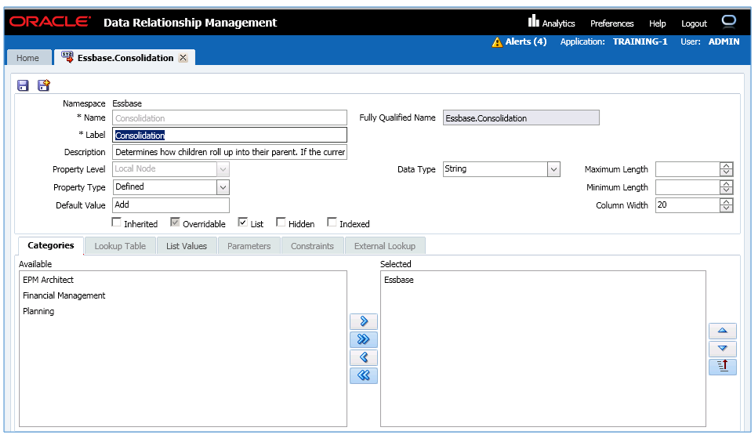
Task: Open Analytics from the bar chart icon
Action: coord(534,21)
